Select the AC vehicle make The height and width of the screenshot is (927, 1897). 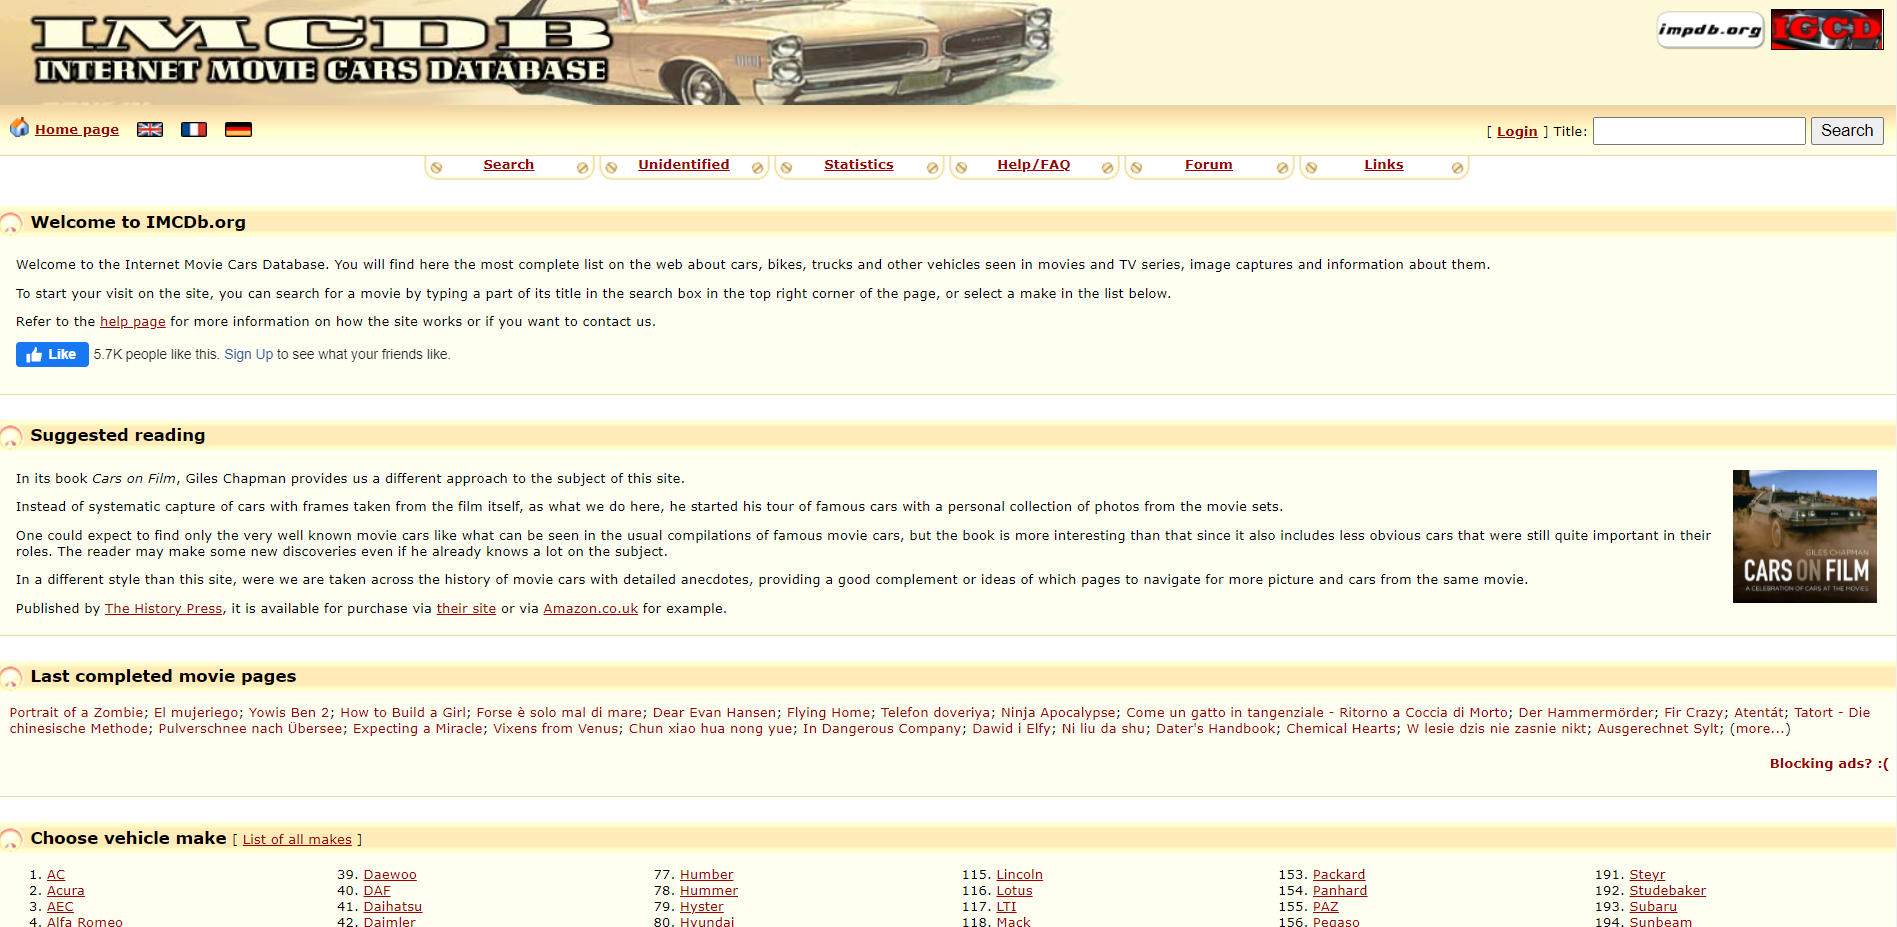(x=56, y=875)
